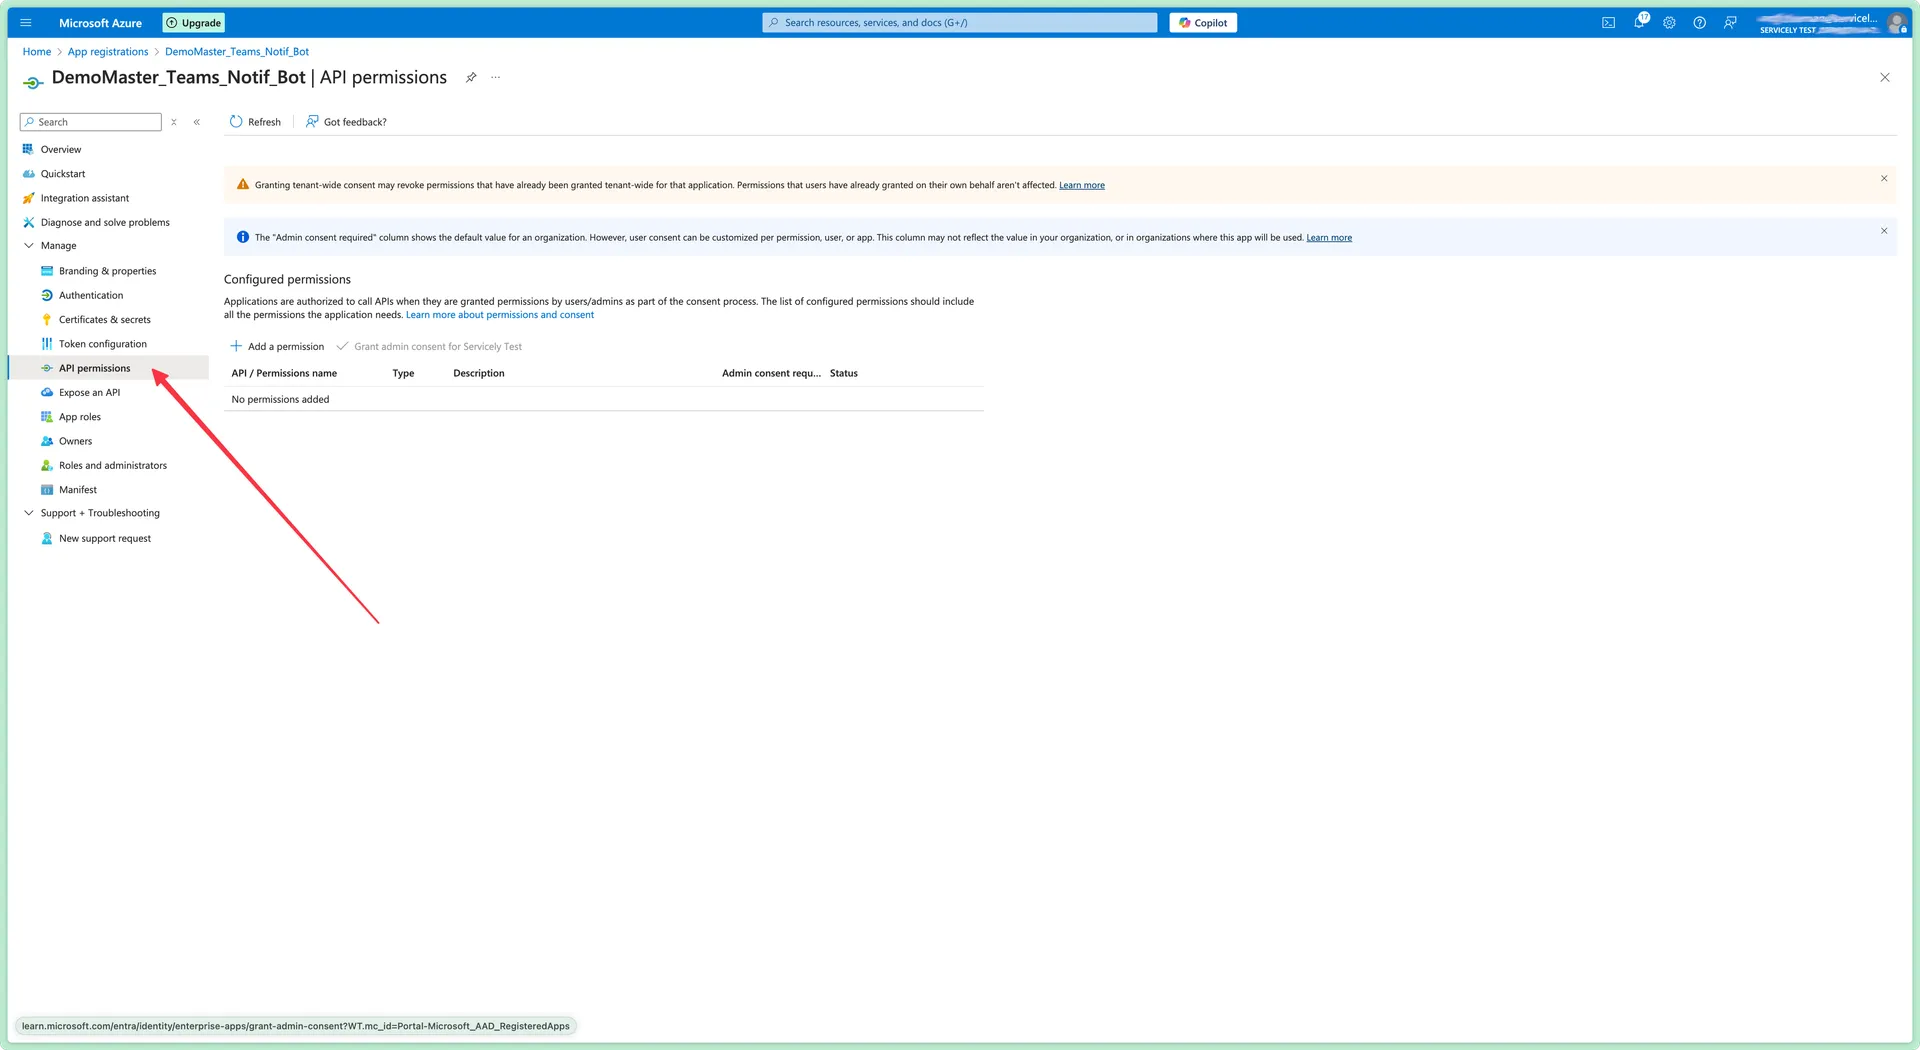Open Learn more link in info banner

pyautogui.click(x=1329, y=238)
